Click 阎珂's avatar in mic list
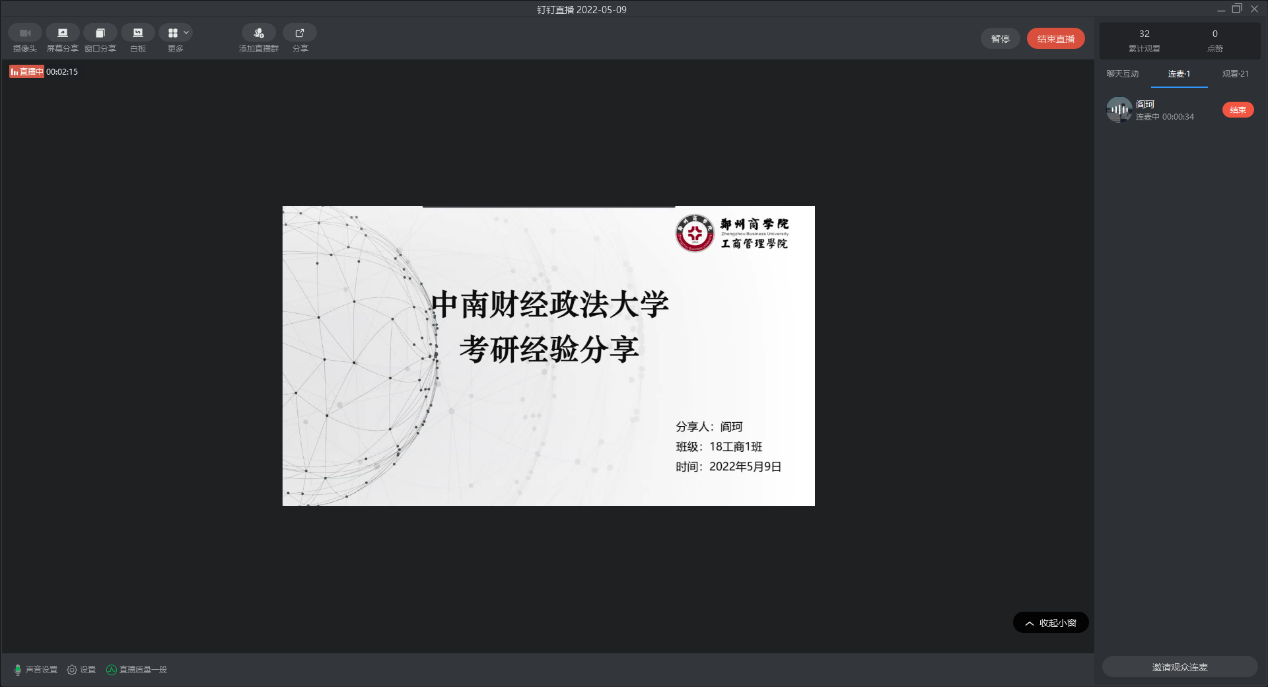The width and height of the screenshot is (1268, 687). tap(1119, 110)
